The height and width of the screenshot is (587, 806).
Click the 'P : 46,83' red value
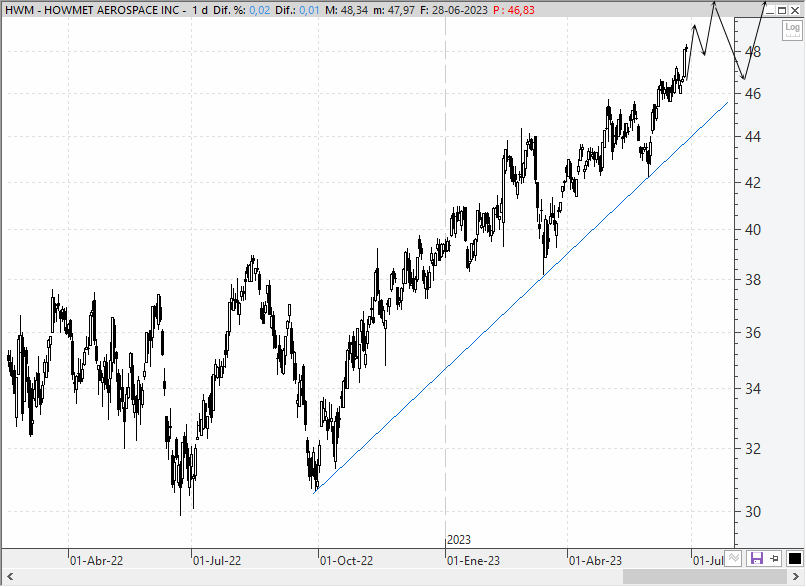pyautogui.click(x=514, y=10)
